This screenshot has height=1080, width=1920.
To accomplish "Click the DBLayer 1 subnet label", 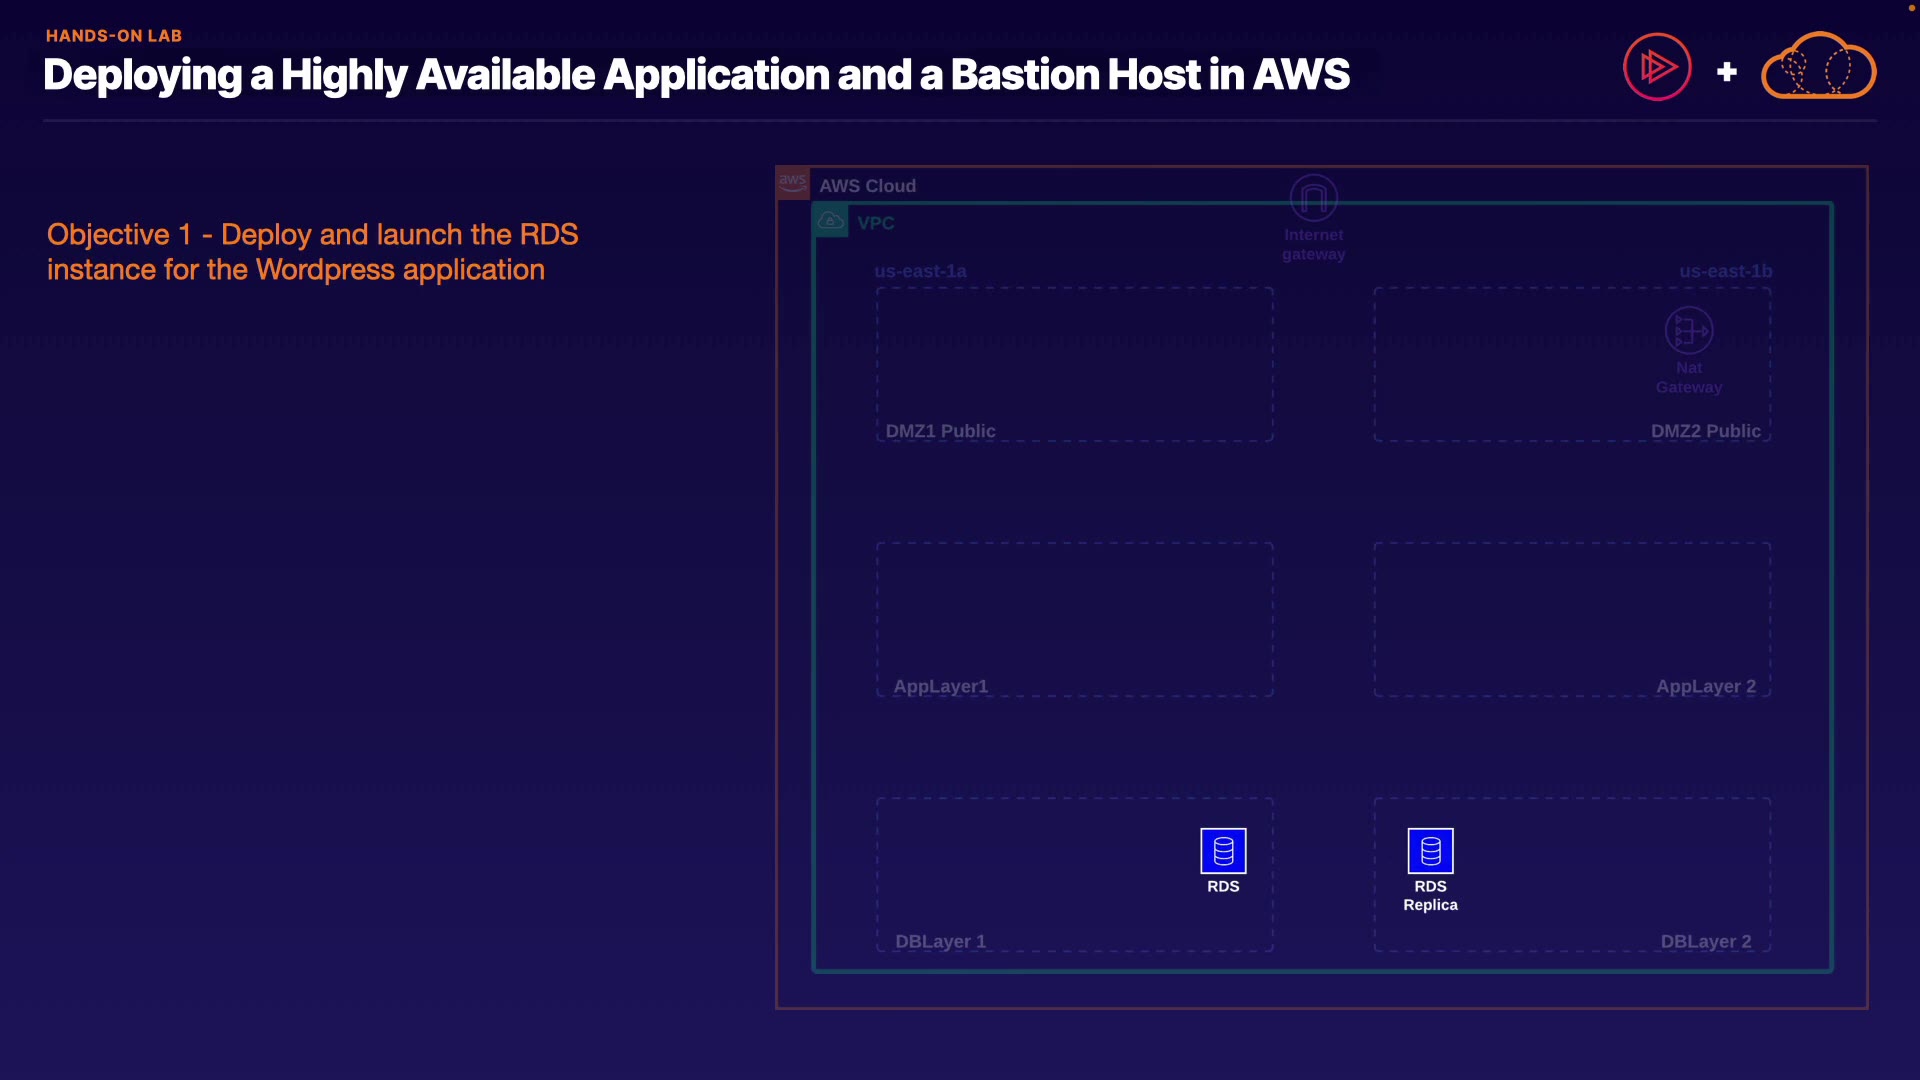I will (940, 941).
